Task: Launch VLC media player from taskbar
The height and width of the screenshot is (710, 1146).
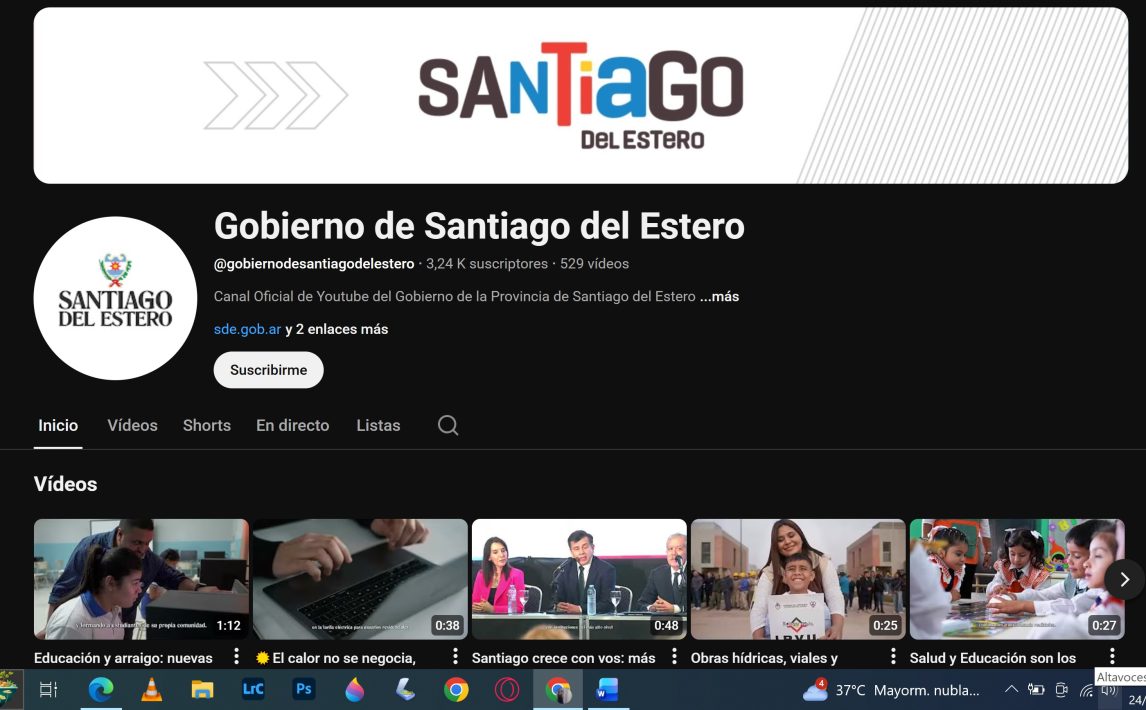Action: (x=151, y=690)
